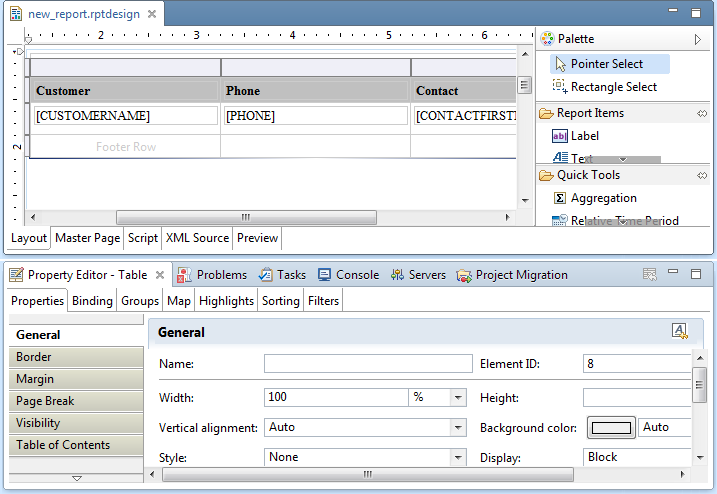Show the Console view
Image resolution: width=717 pixels, height=494 pixels.
[x=348, y=275]
